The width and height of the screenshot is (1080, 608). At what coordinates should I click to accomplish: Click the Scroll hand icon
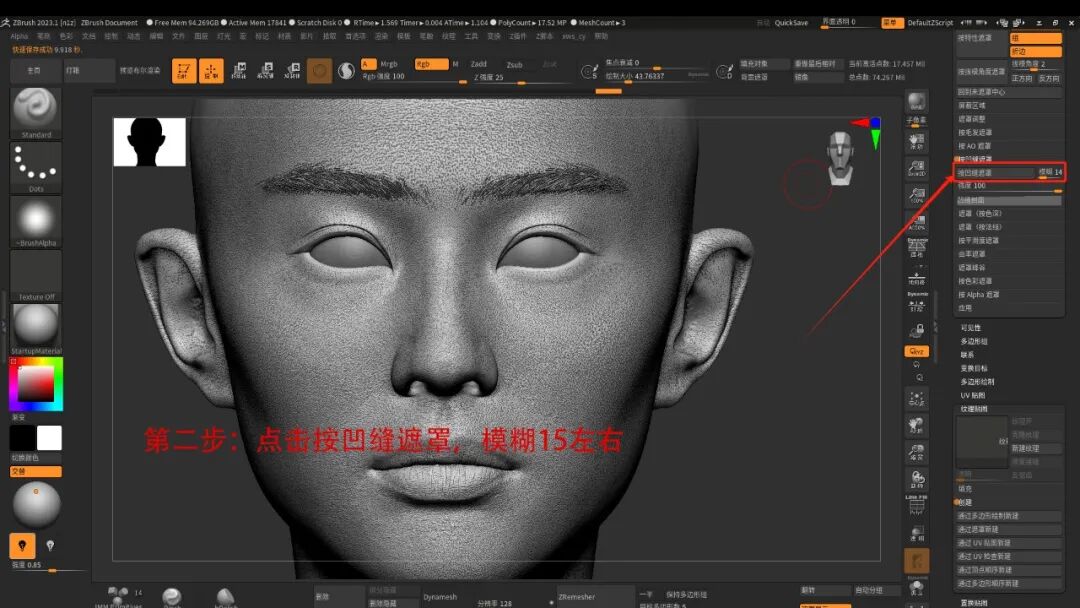tap(917, 141)
